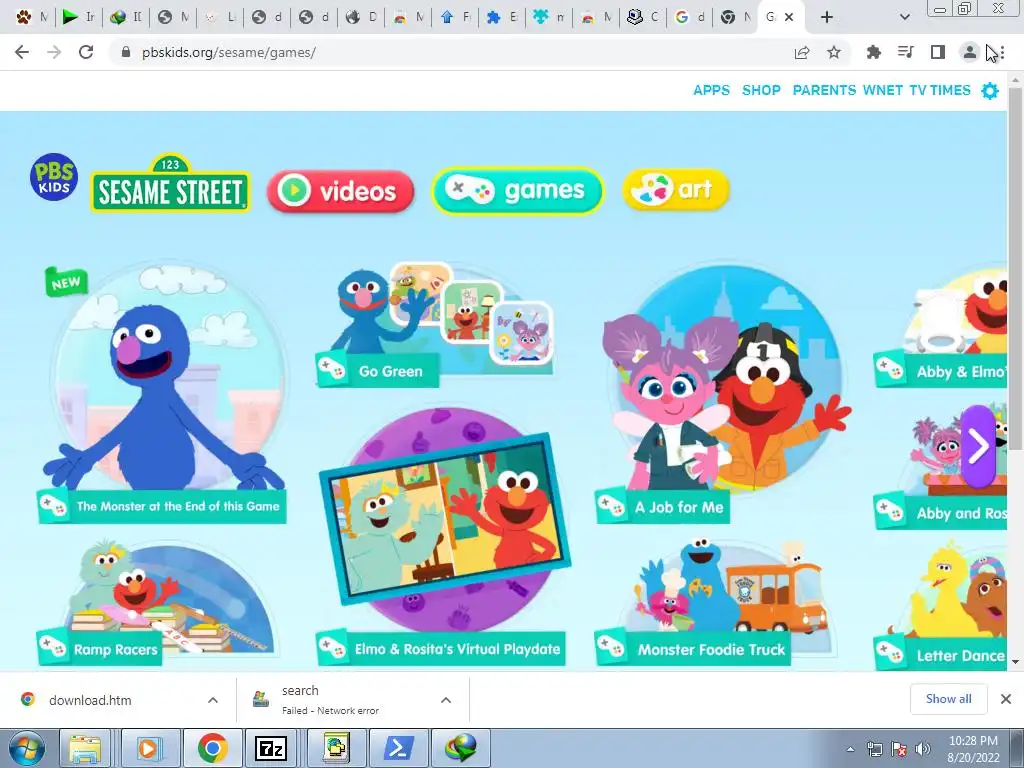
Task: Go forward with the browser arrow
Action: [x=54, y=52]
